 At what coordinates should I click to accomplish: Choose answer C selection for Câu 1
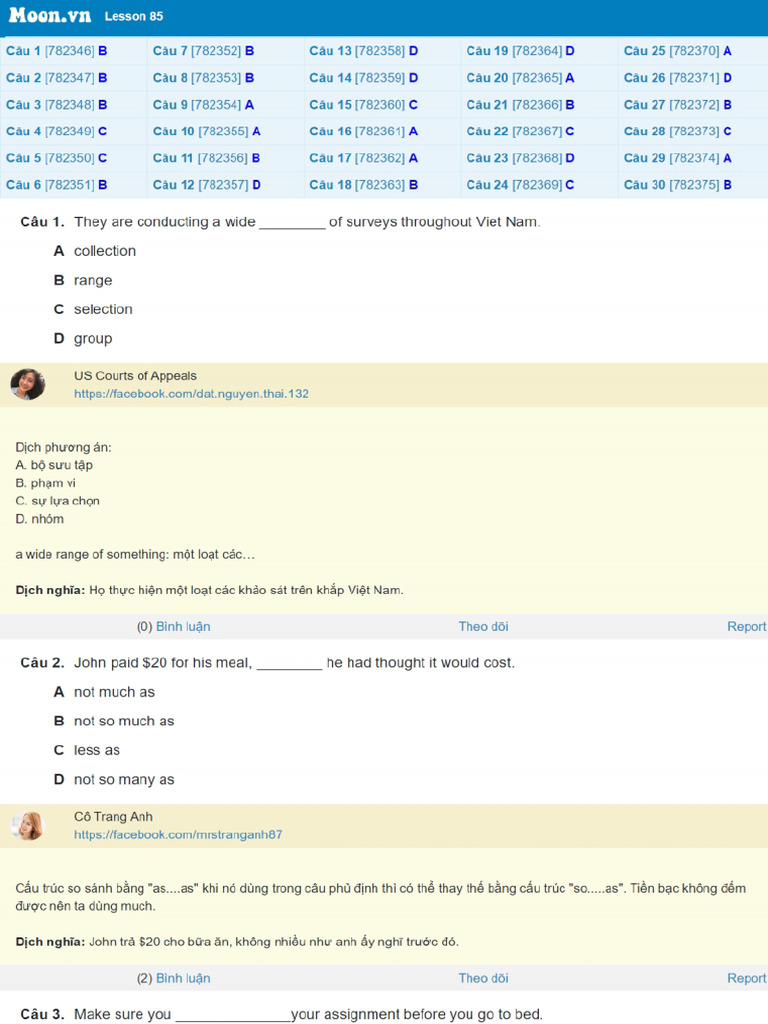pyautogui.click(x=93, y=309)
